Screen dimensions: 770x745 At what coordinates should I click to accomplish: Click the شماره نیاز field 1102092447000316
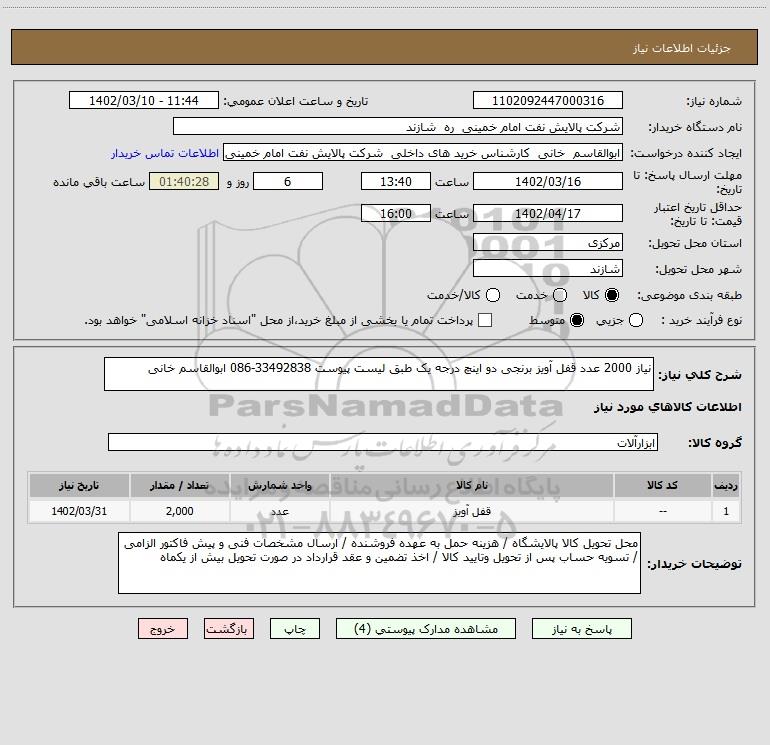(x=548, y=100)
